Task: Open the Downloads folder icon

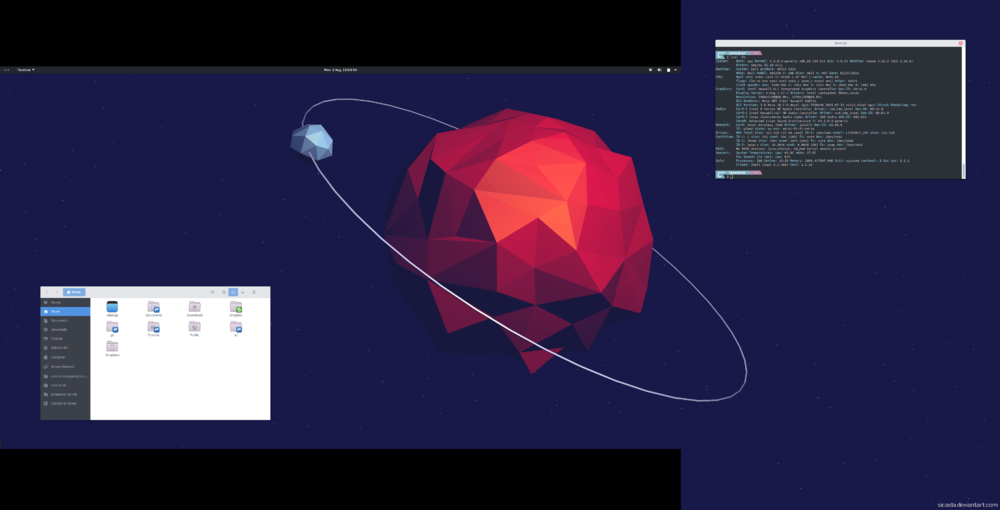Action: (x=195, y=307)
